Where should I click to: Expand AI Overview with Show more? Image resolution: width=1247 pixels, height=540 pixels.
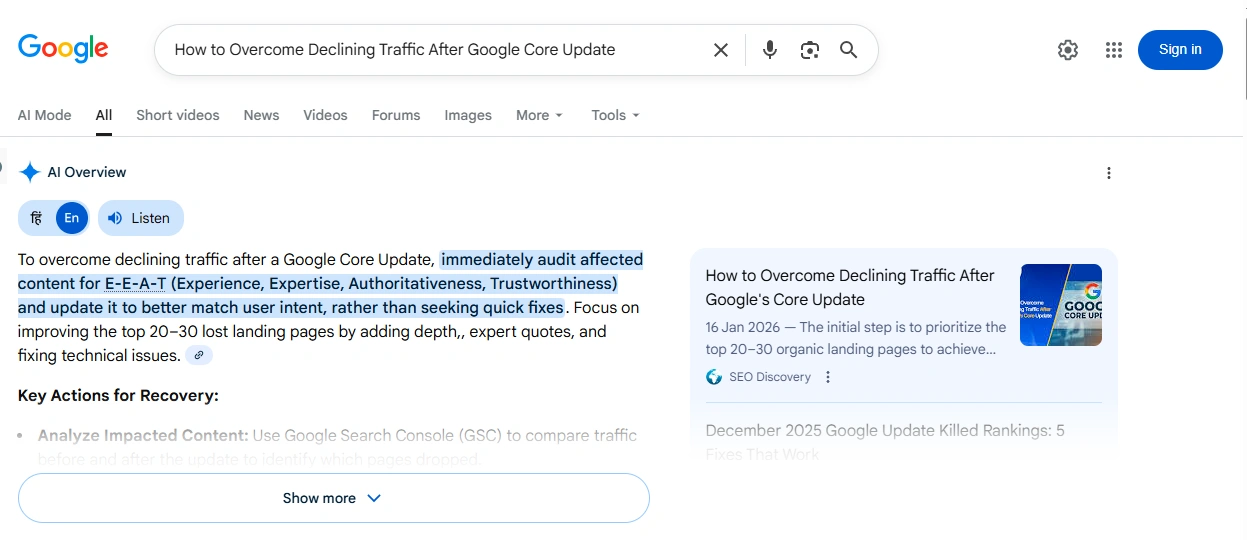(334, 498)
